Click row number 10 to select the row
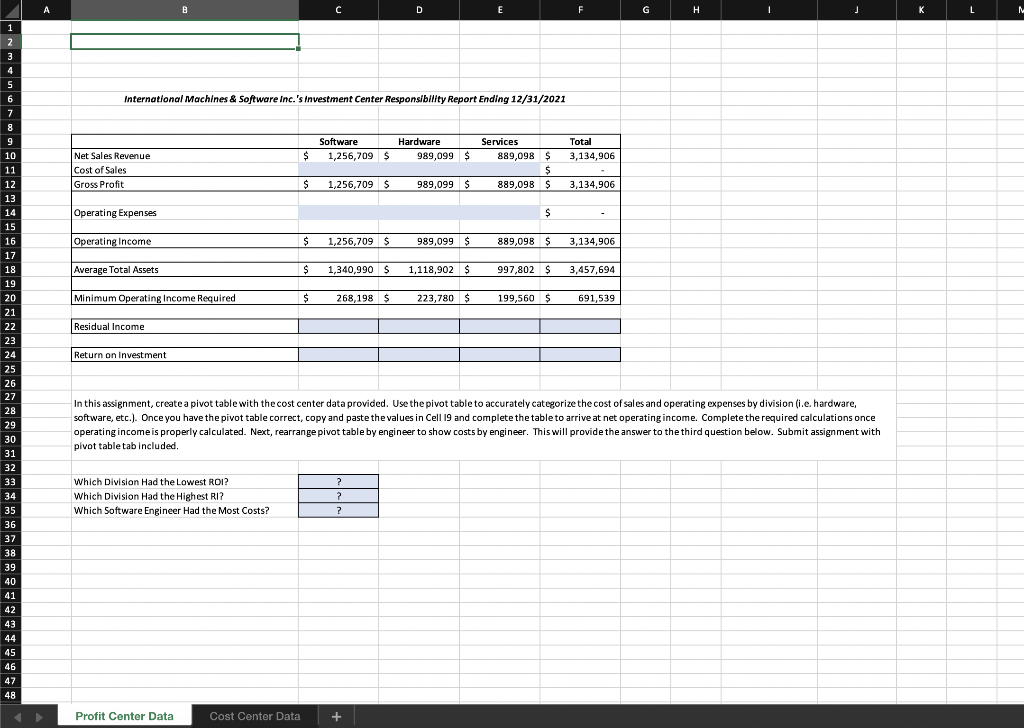This screenshot has width=1024, height=728. click(x=10, y=155)
